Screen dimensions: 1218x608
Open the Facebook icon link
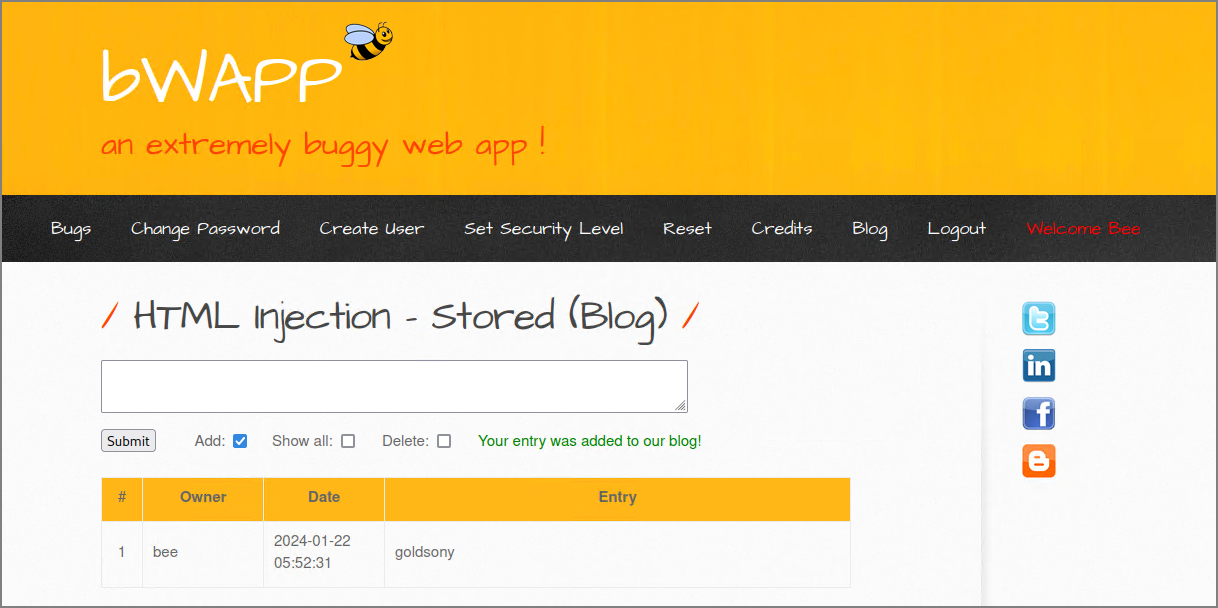[x=1038, y=413]
